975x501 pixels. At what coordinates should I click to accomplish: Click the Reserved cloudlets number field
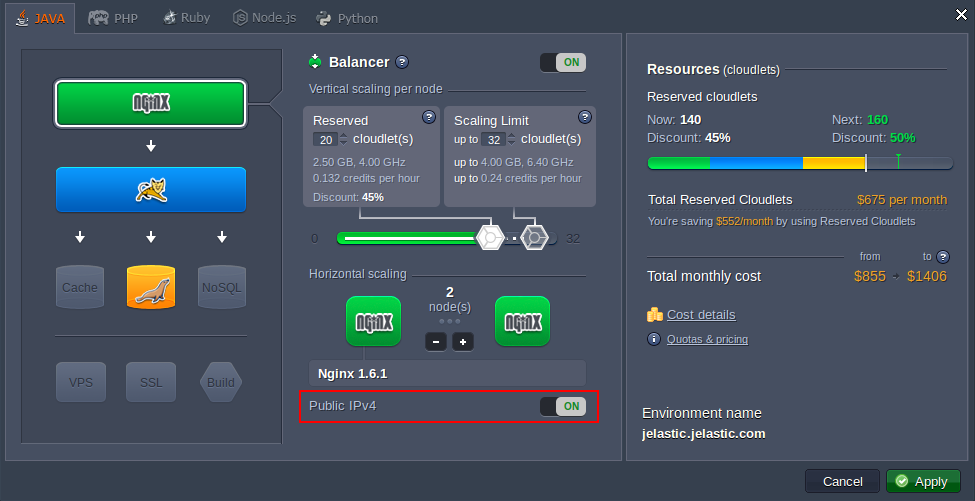click(x=325, y=140)
